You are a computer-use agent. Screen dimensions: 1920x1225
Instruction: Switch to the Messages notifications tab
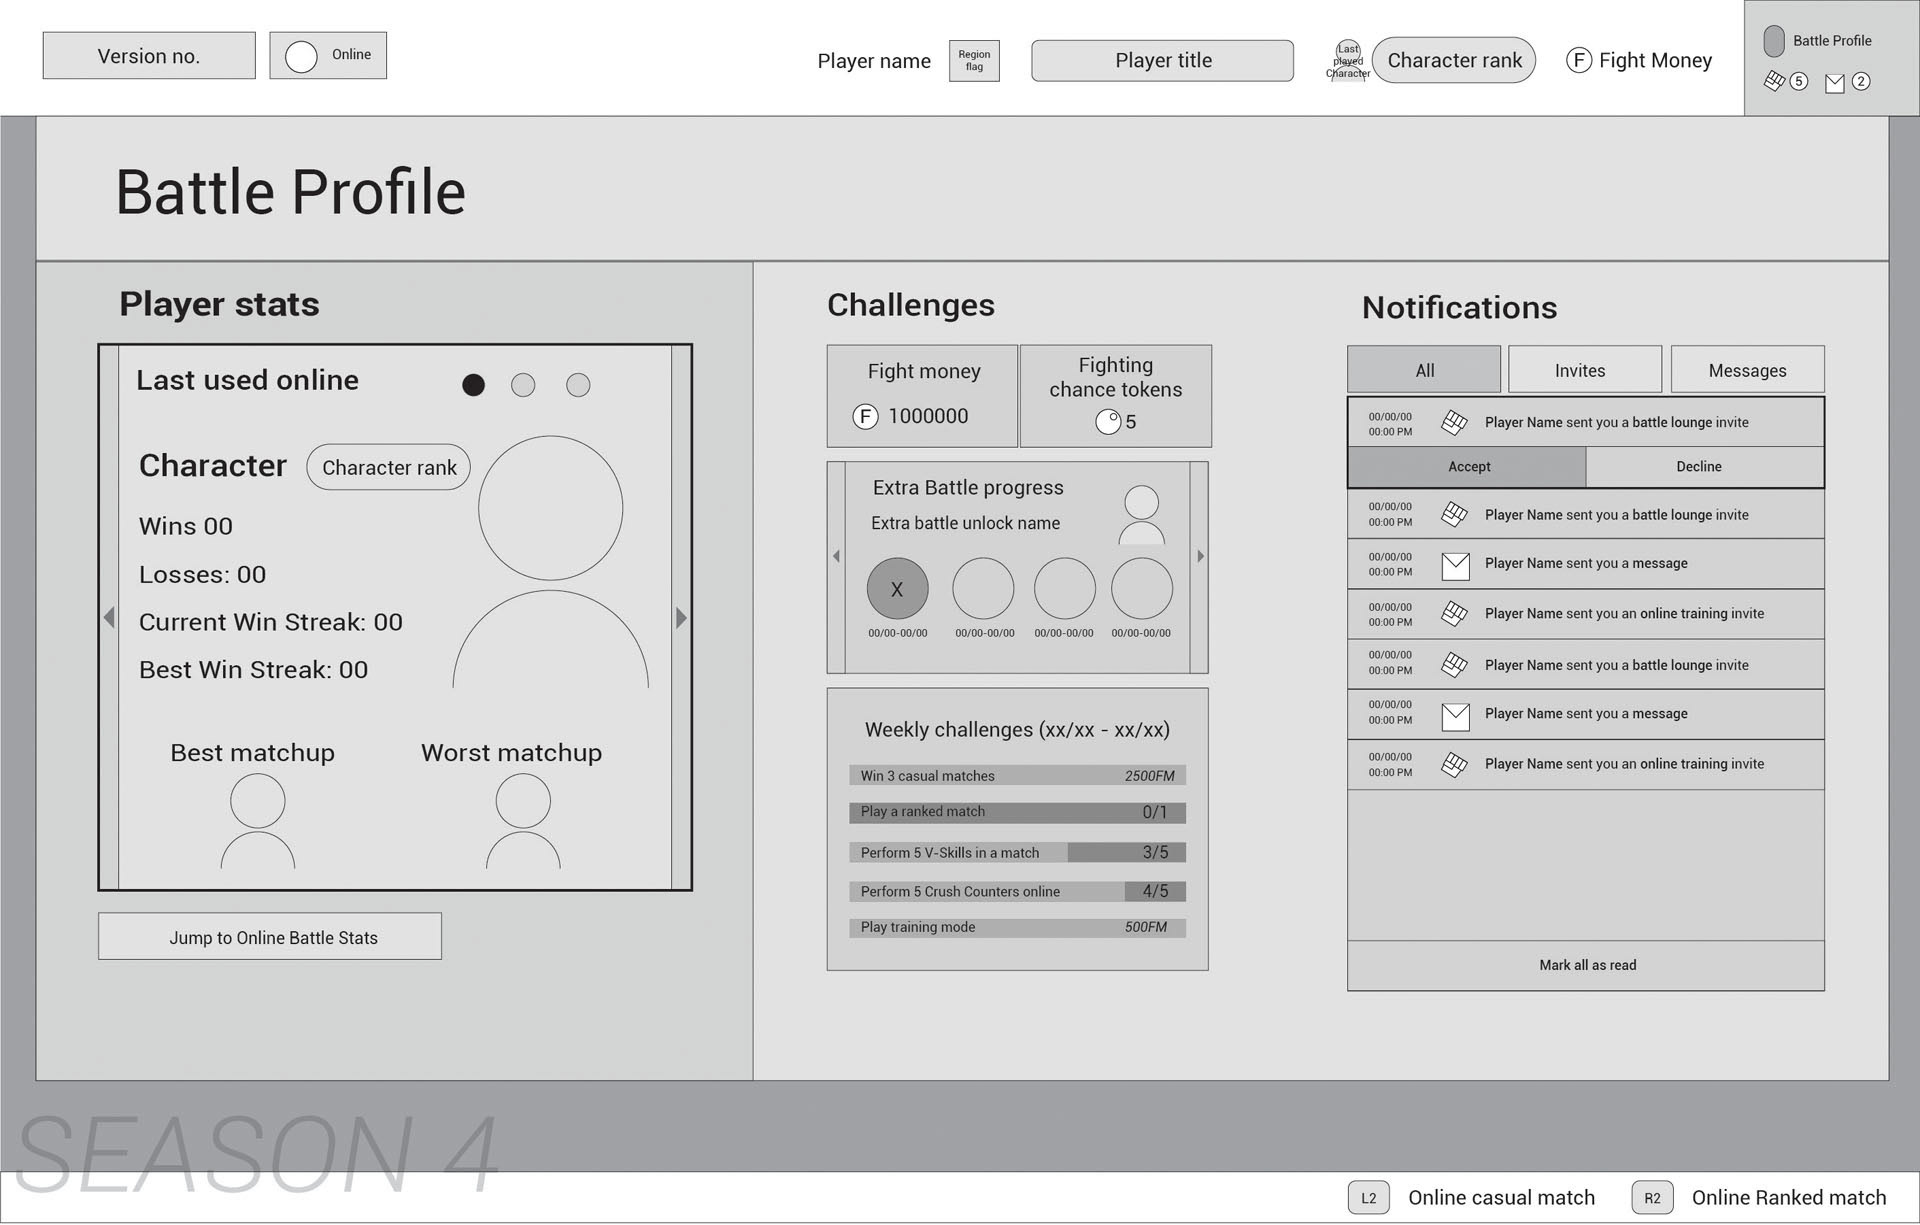1747,370
